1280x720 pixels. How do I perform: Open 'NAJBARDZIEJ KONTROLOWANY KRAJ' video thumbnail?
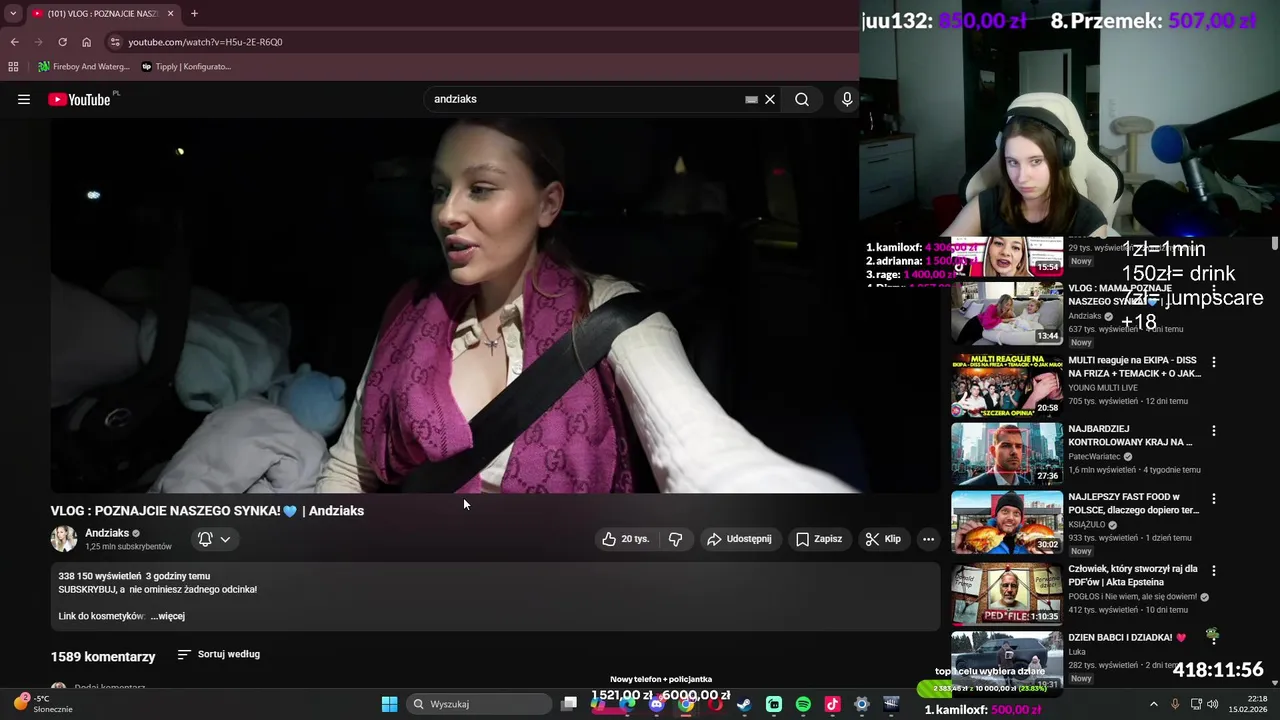pyautogui.click(x=1007, y=454)
